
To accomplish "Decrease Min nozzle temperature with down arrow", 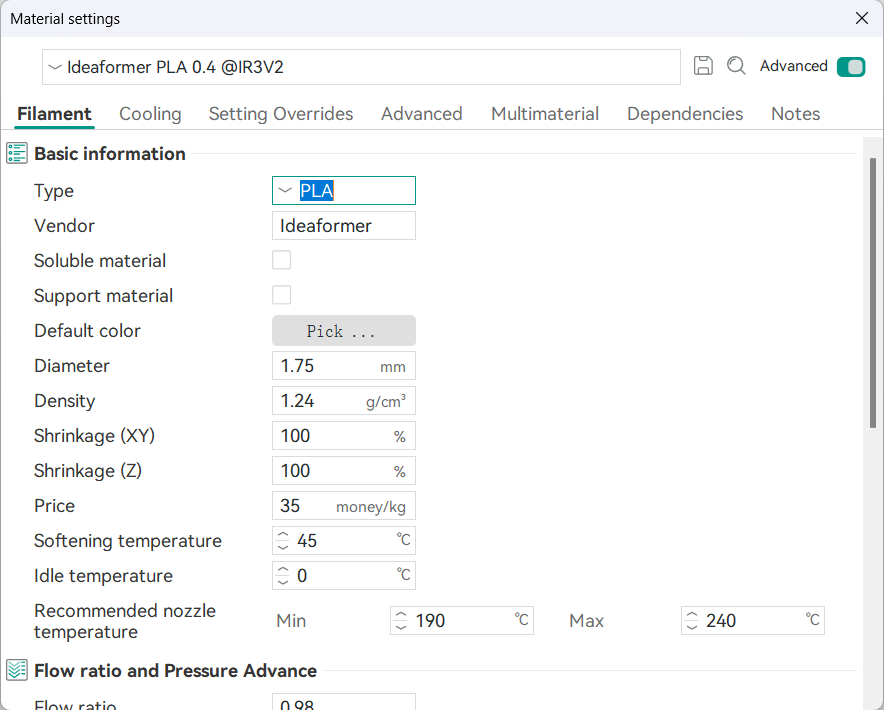I will (401, 626).
